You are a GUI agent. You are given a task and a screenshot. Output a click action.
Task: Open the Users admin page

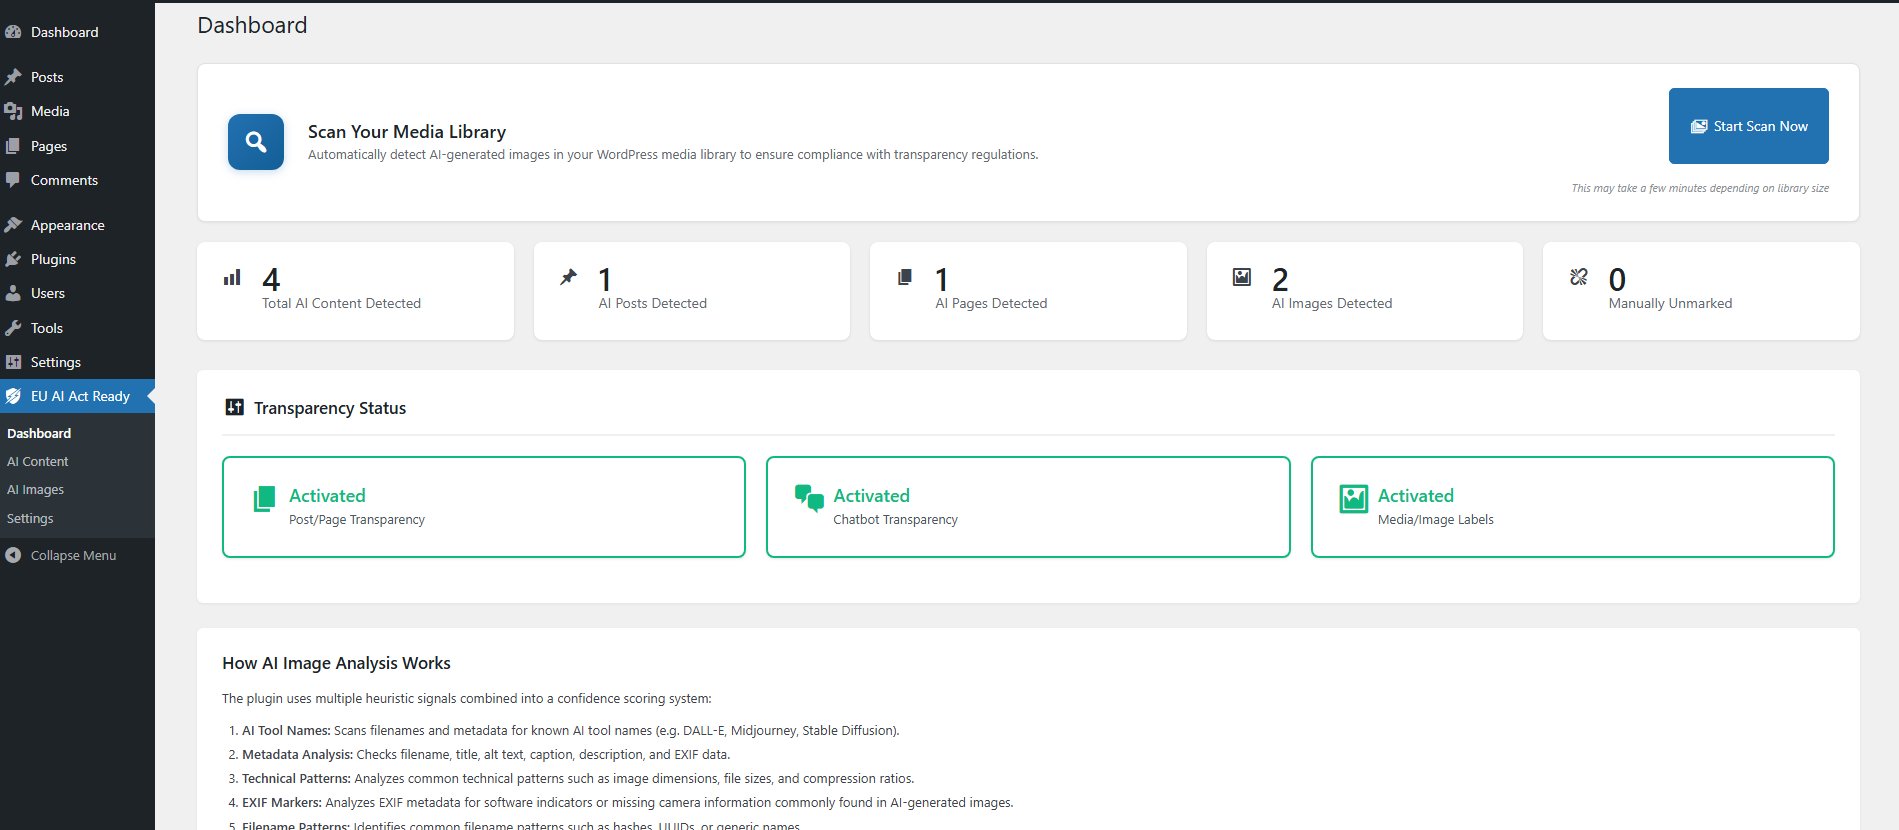(48, 293)
